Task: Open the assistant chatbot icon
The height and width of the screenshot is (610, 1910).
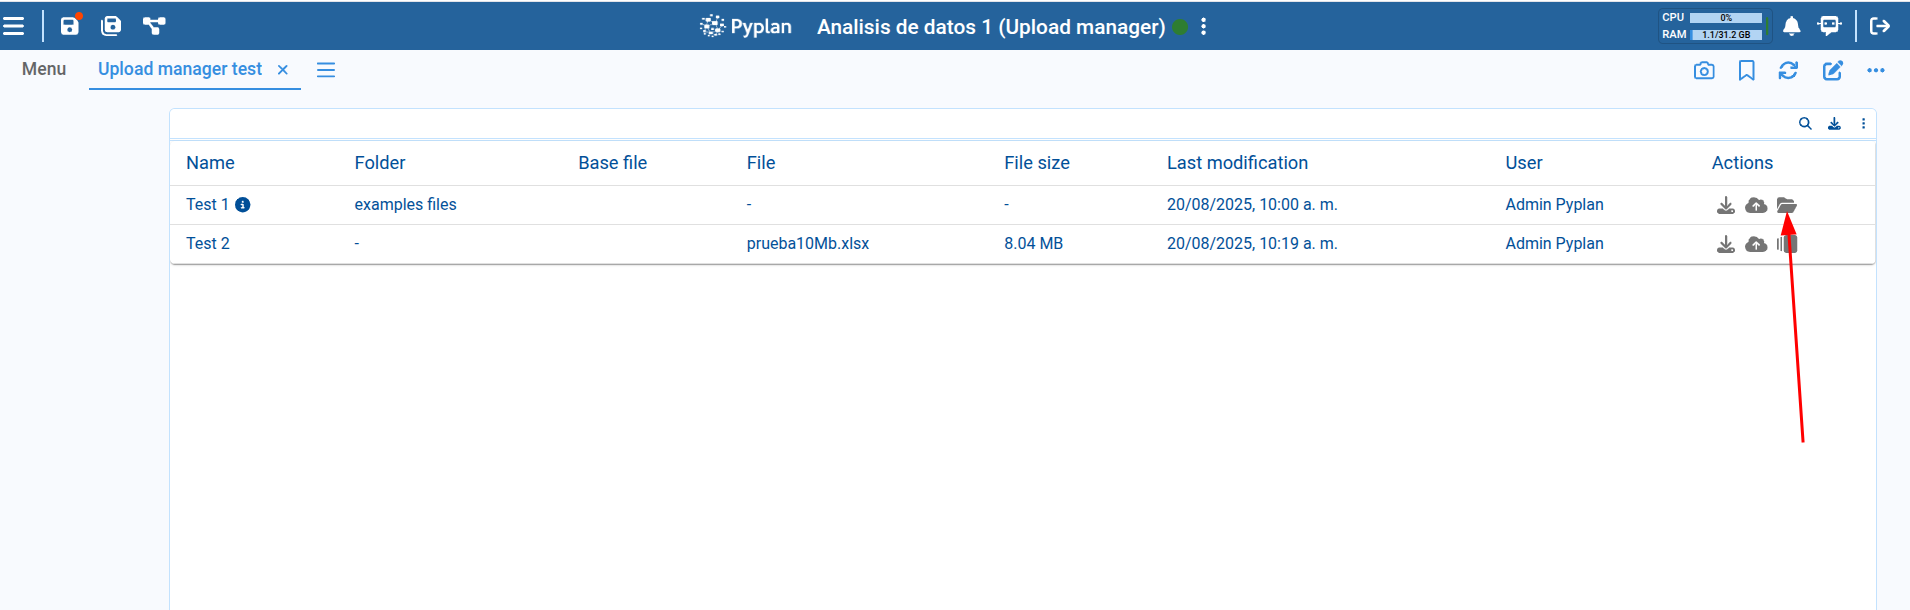Action: [x=1829, y=26]
